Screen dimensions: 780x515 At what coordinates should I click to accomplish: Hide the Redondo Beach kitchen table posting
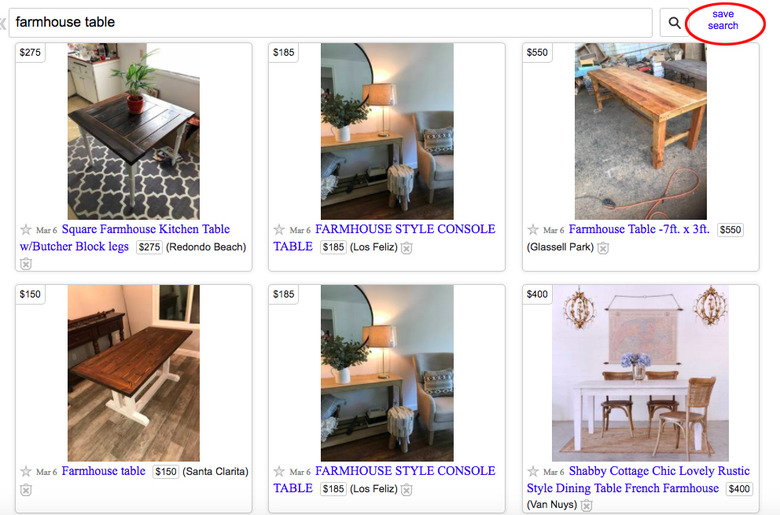(x=26, y=264)
